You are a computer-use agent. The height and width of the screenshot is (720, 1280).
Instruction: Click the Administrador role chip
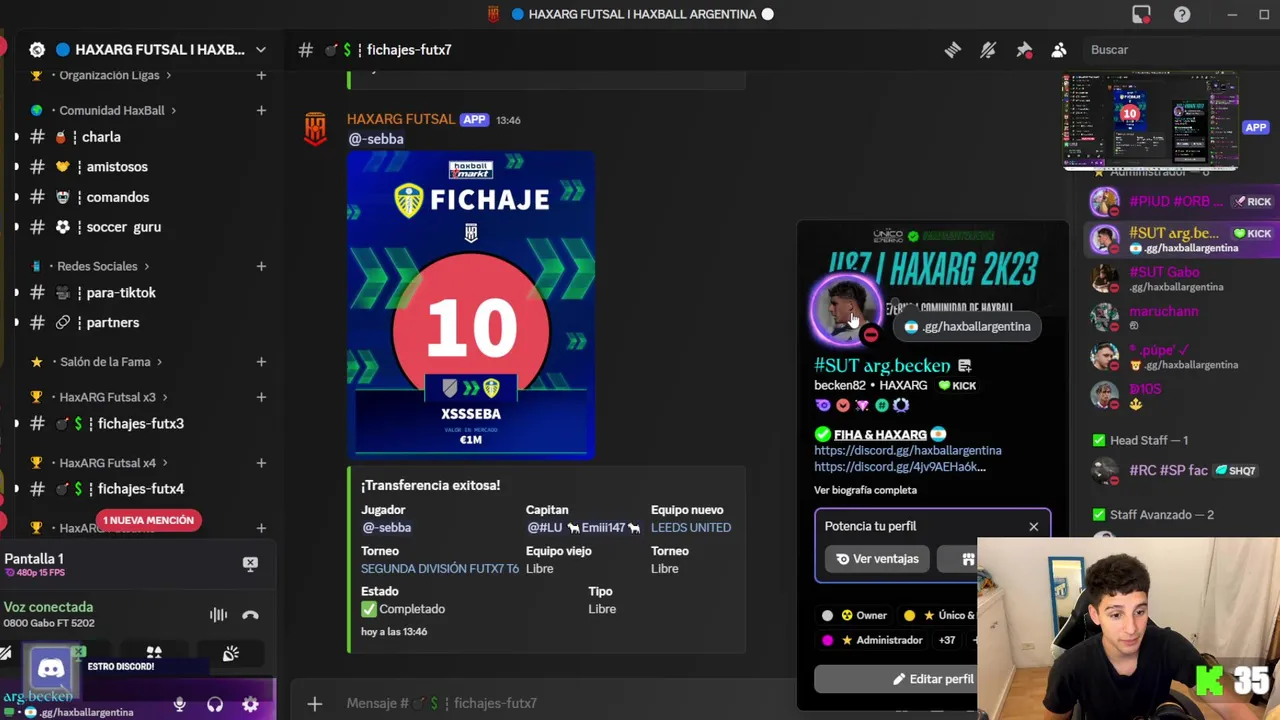tap(872, 640)
